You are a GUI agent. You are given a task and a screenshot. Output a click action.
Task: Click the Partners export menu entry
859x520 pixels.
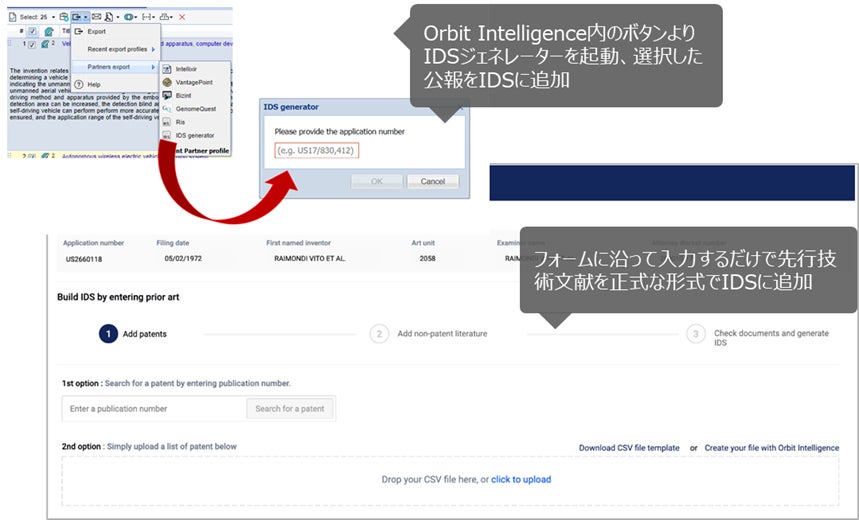pos(114,67)
